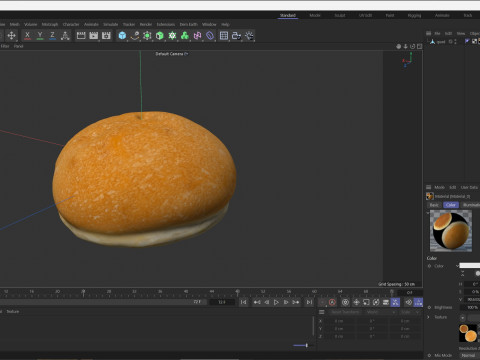The image size is (480, 360).
Task: Select the Color material tab
Action: [x=451, y=205]
